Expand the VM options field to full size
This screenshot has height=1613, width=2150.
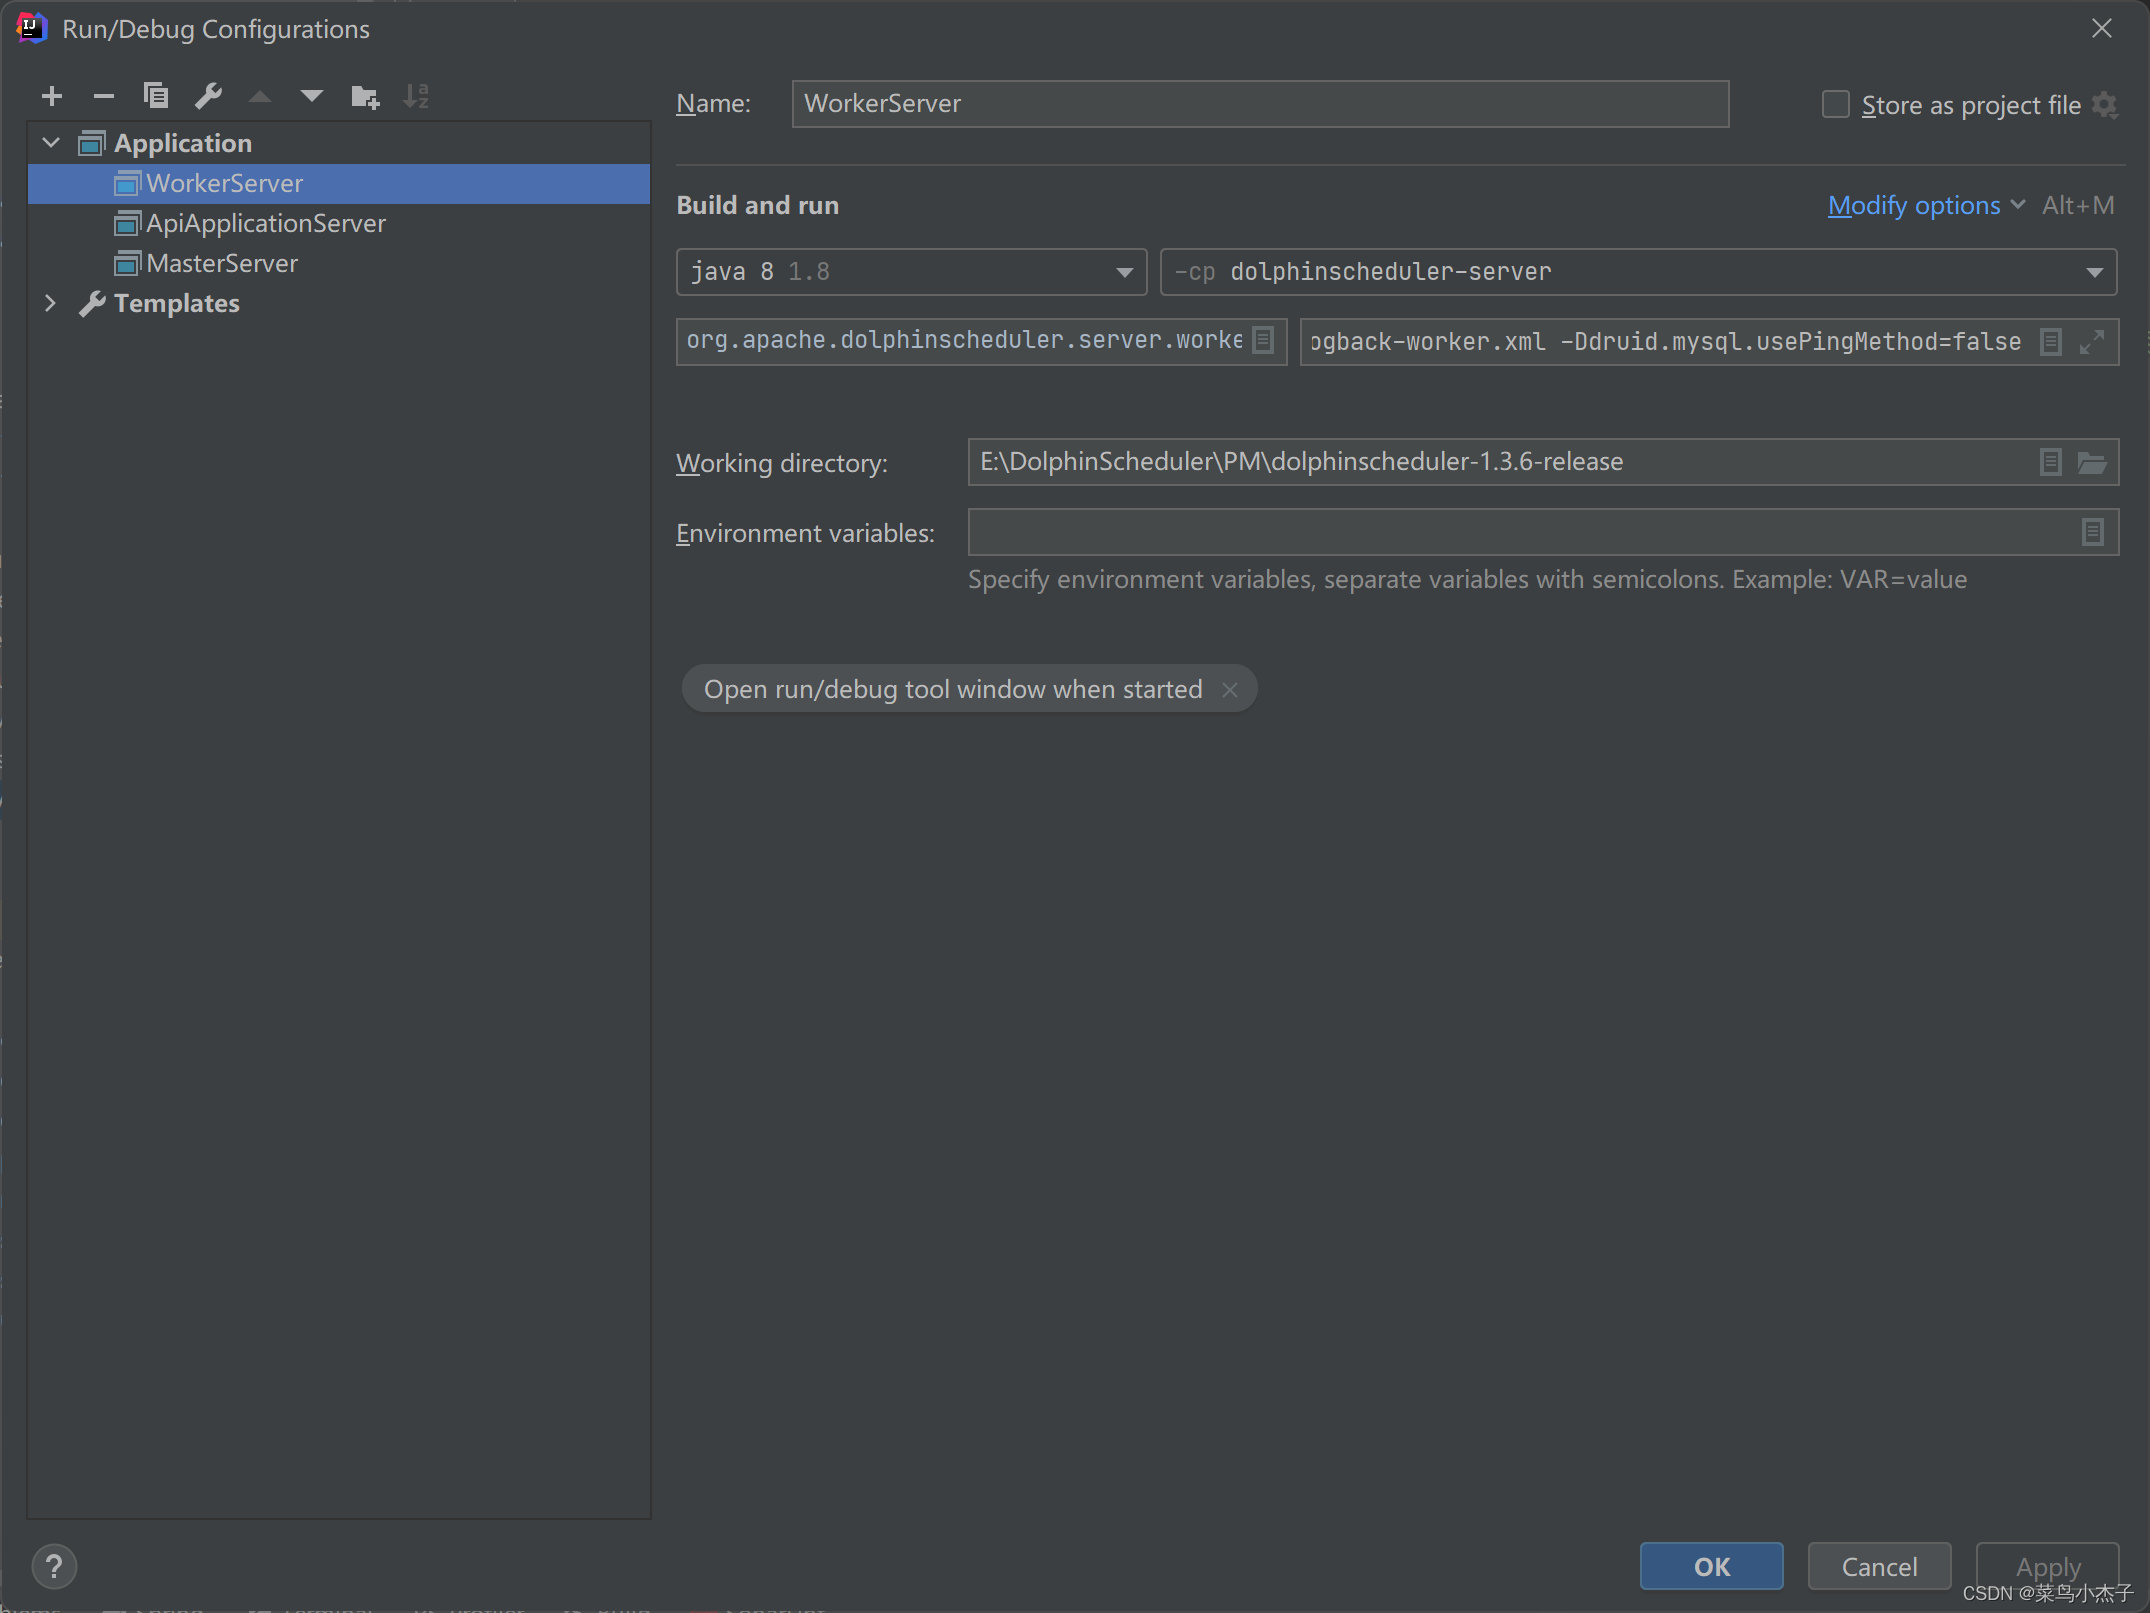click(2092, 342)
